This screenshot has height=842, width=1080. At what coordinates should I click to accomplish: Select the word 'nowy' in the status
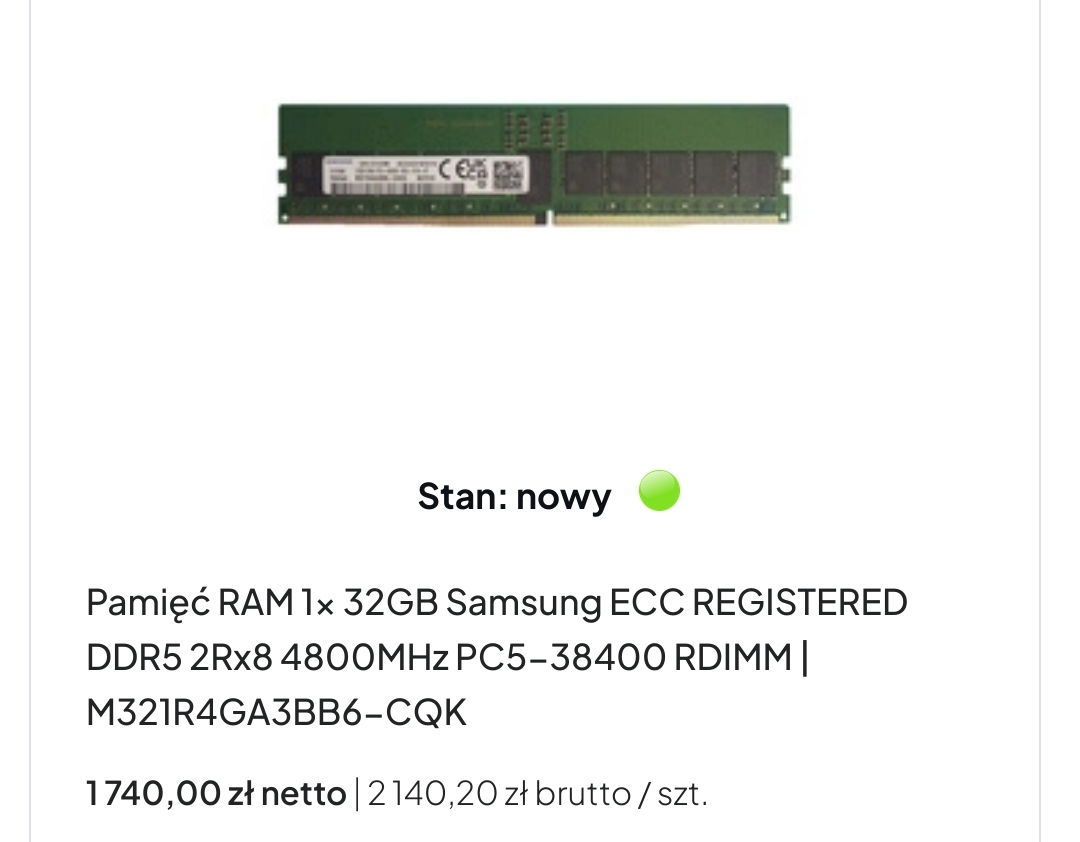coord(563,497)
